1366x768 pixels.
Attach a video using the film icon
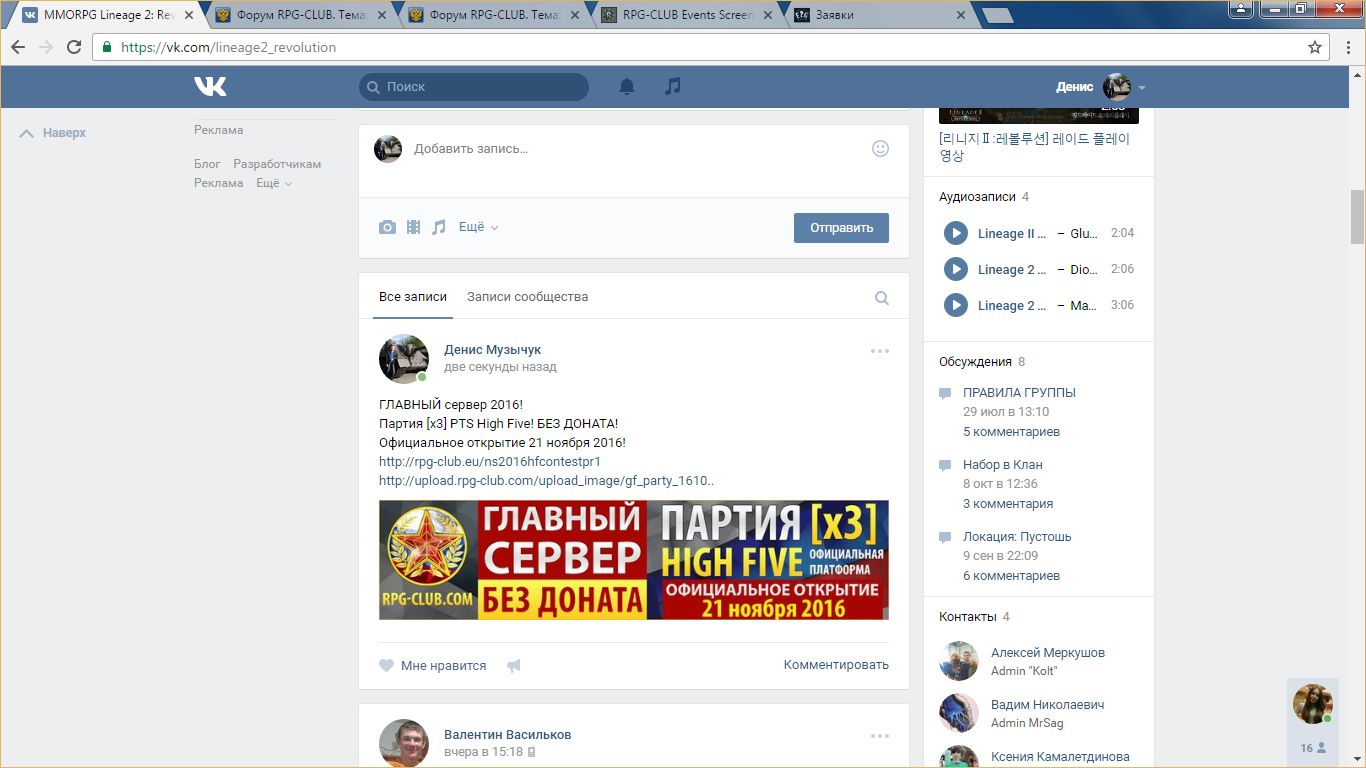(413, 227)
